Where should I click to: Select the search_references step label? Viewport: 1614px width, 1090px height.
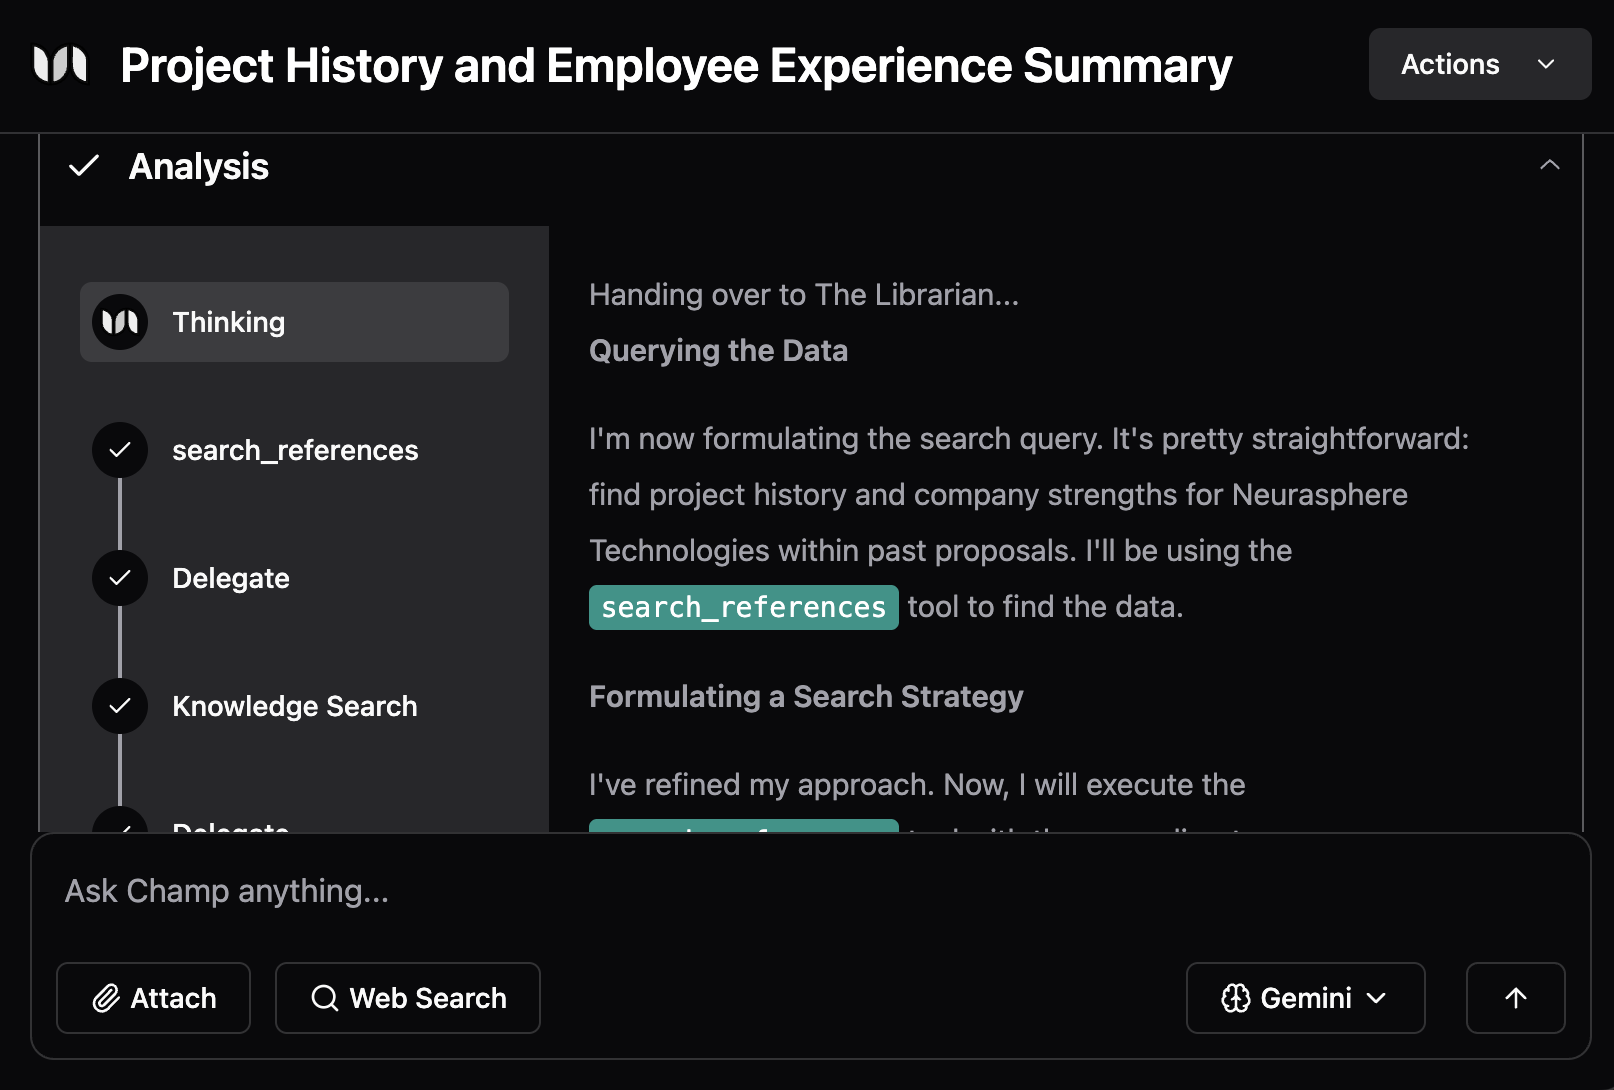[x=295, y=450]
